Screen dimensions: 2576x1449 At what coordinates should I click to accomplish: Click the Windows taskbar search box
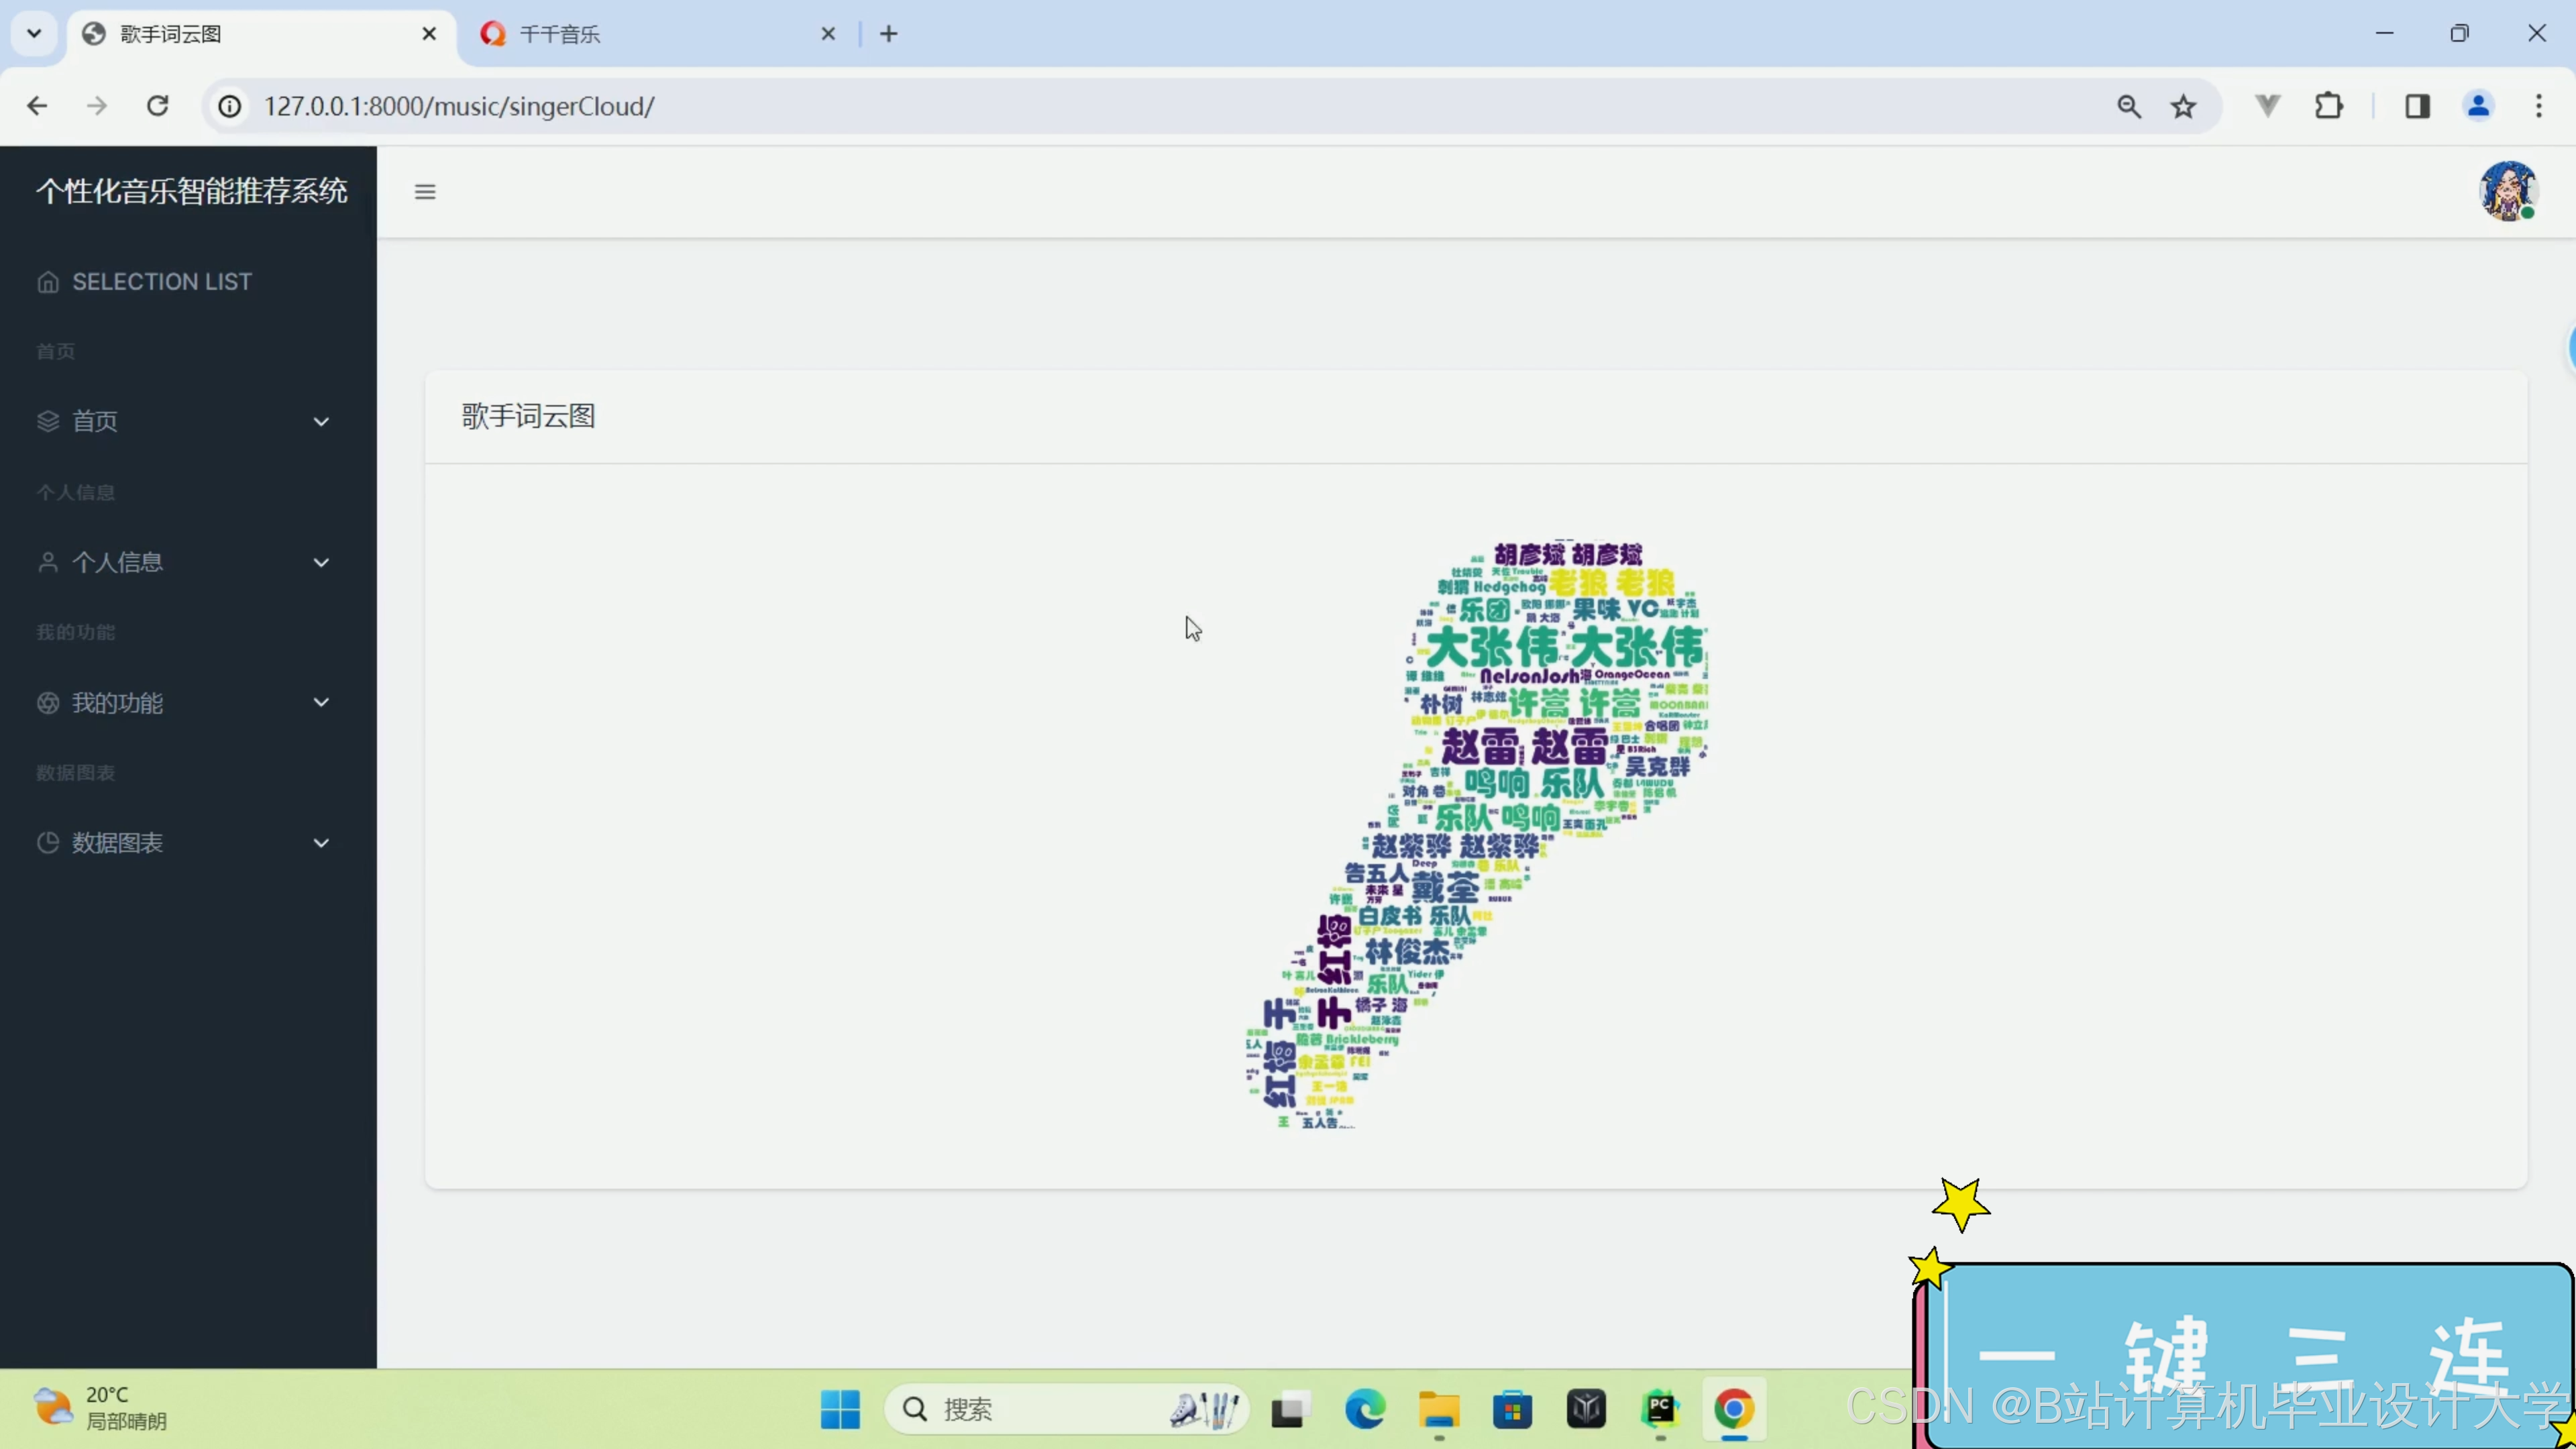[1050, 1409]
